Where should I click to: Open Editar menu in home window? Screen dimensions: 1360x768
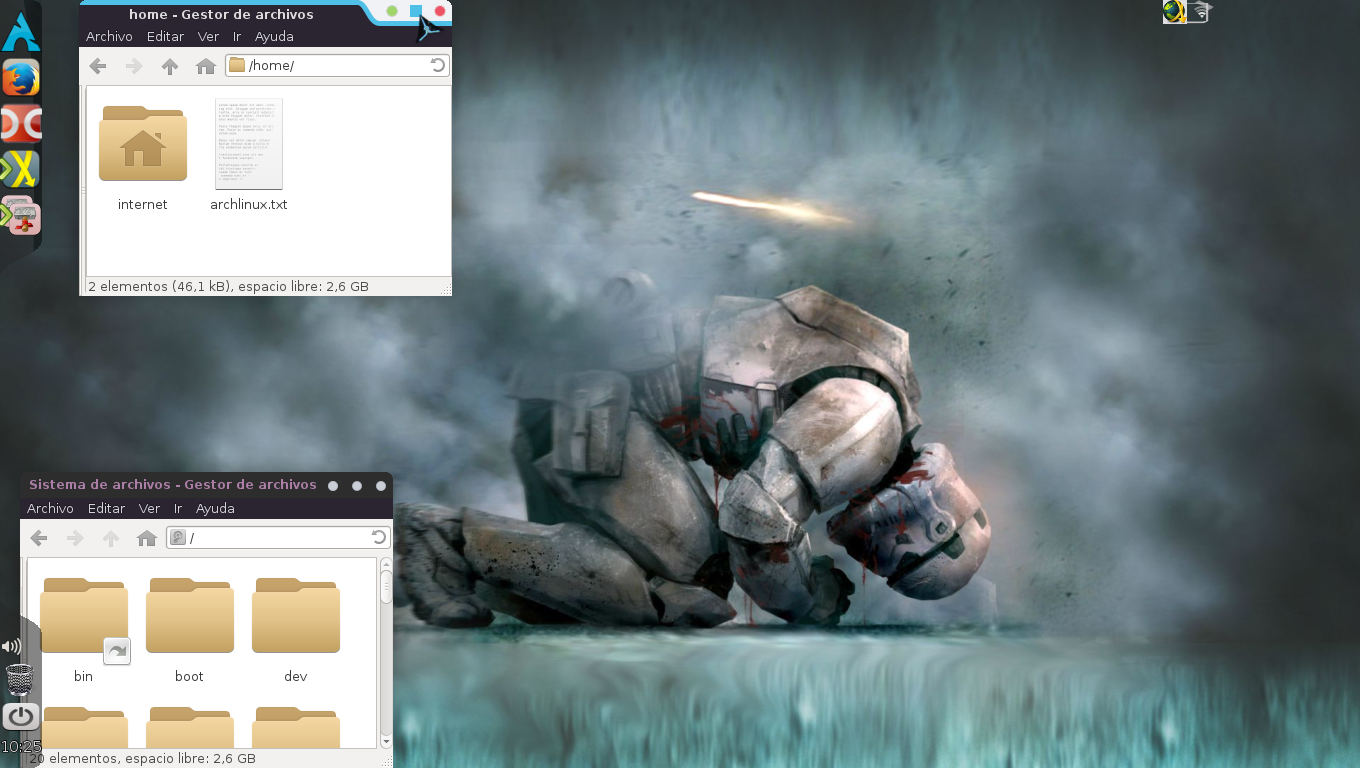click(x=165, y=36)
